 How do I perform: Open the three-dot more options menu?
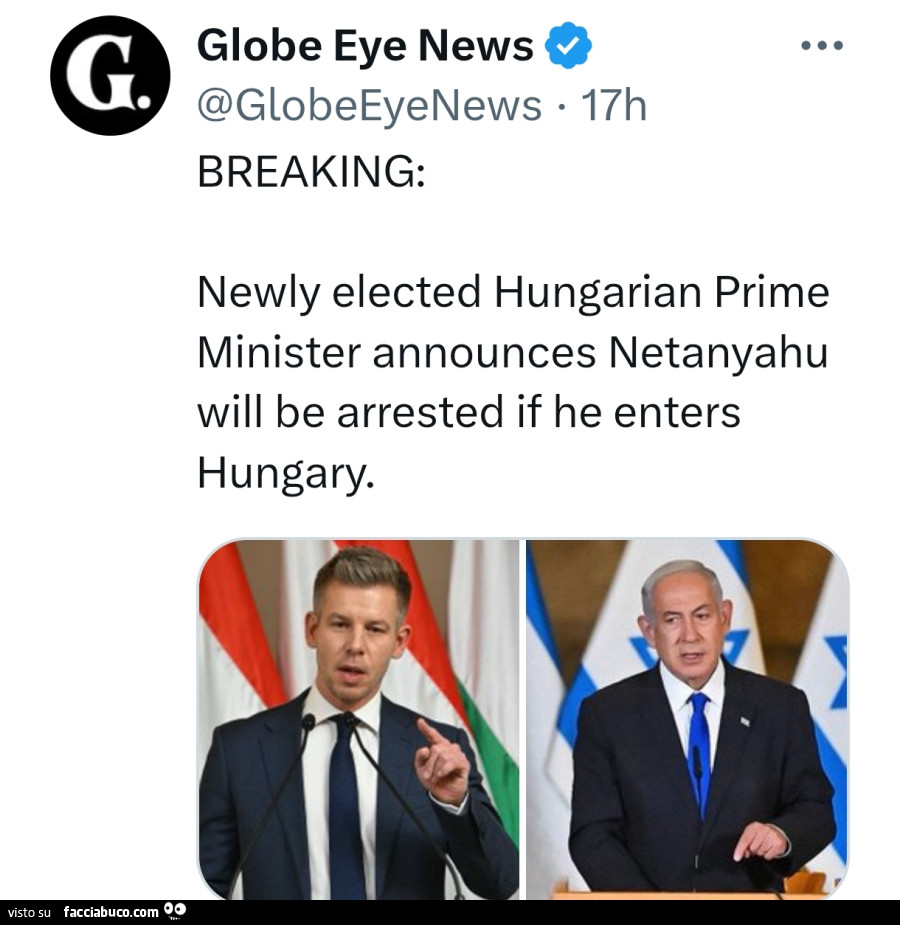(823, 46)
